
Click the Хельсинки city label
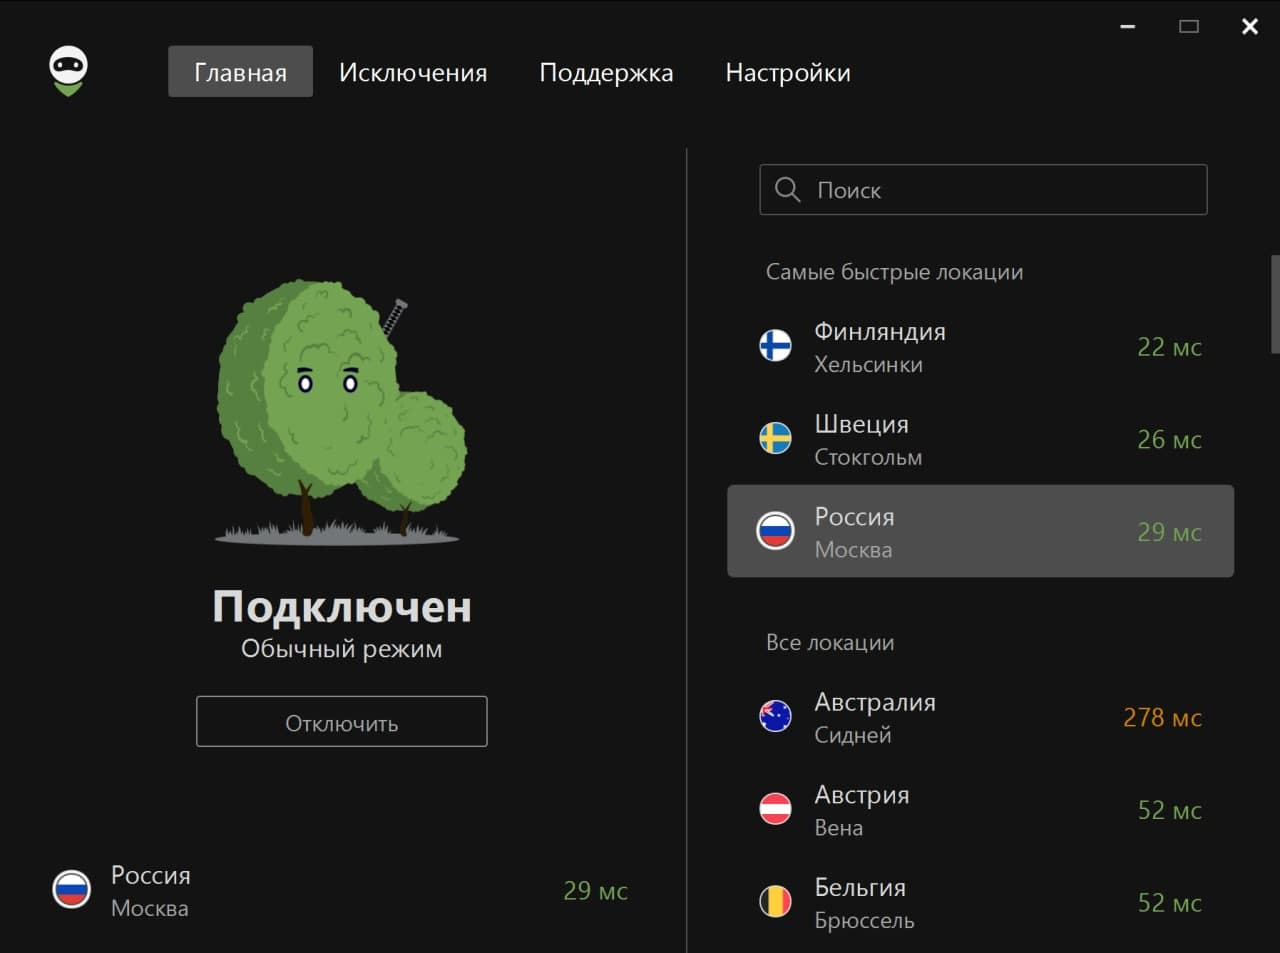click(868, 365)
